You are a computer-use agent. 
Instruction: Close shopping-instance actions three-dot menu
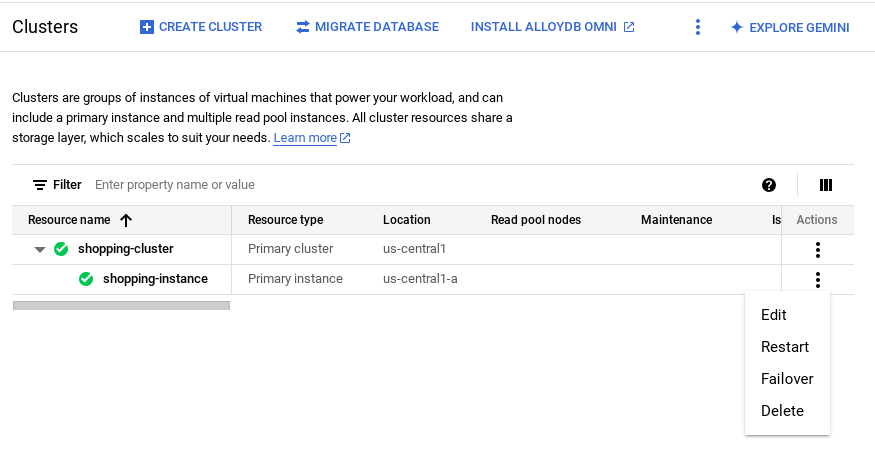tap(818, 280)
